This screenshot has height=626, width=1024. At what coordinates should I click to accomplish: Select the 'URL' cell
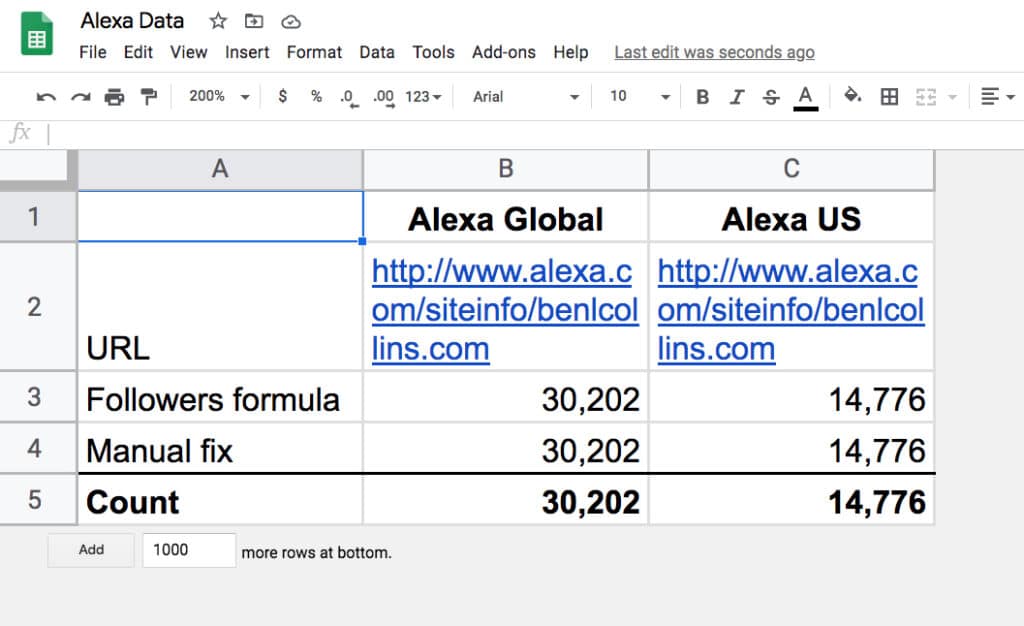[x=220, y=306]
